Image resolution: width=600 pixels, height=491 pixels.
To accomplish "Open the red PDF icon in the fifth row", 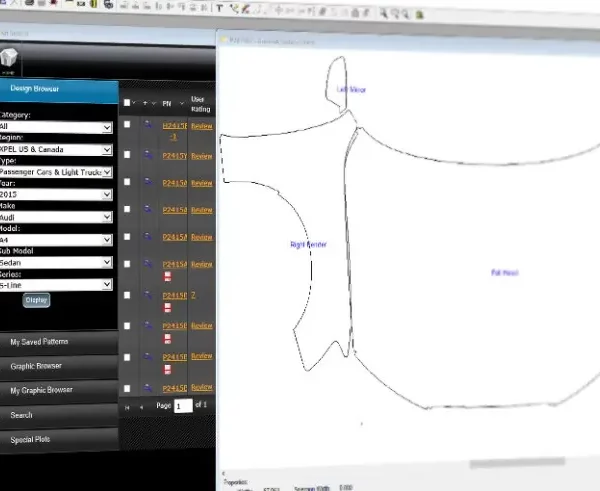I will tap(168, 275).
